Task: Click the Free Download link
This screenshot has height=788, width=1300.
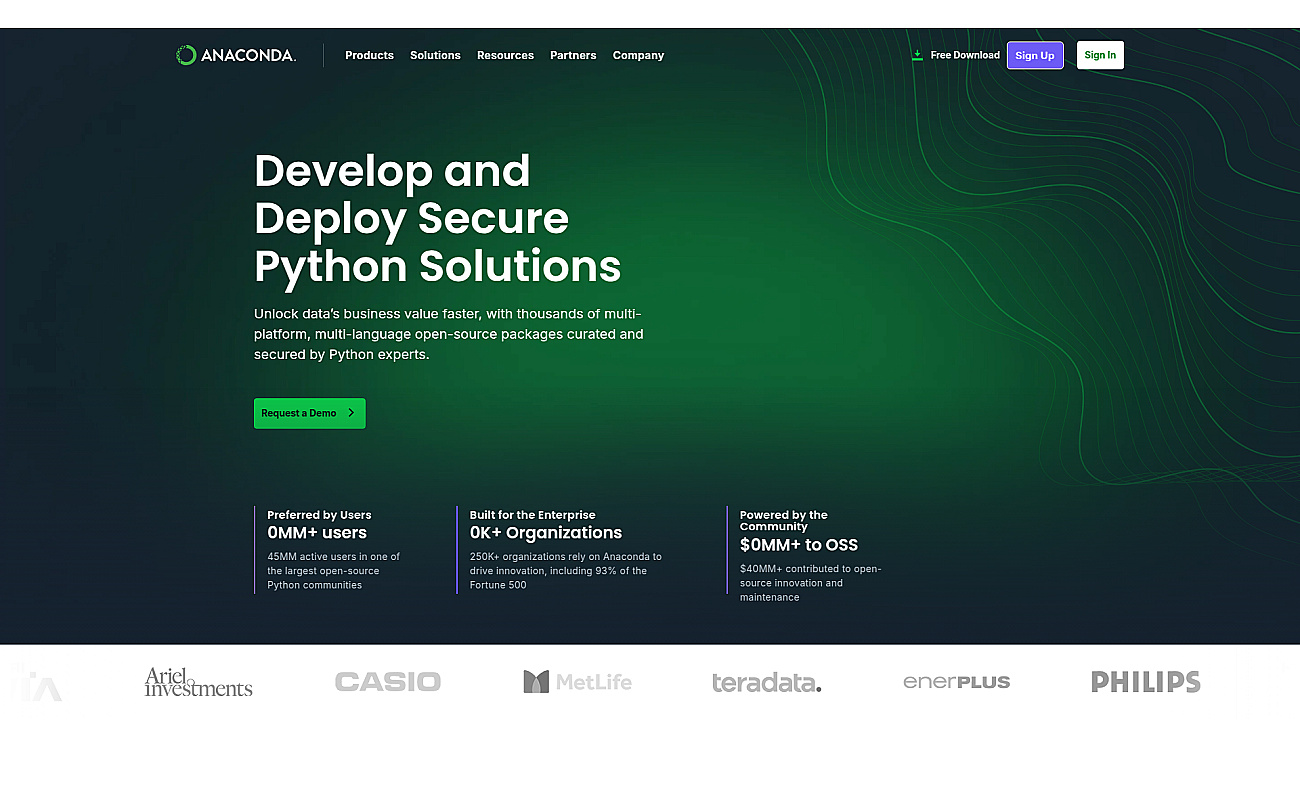Action: point(965,55)
